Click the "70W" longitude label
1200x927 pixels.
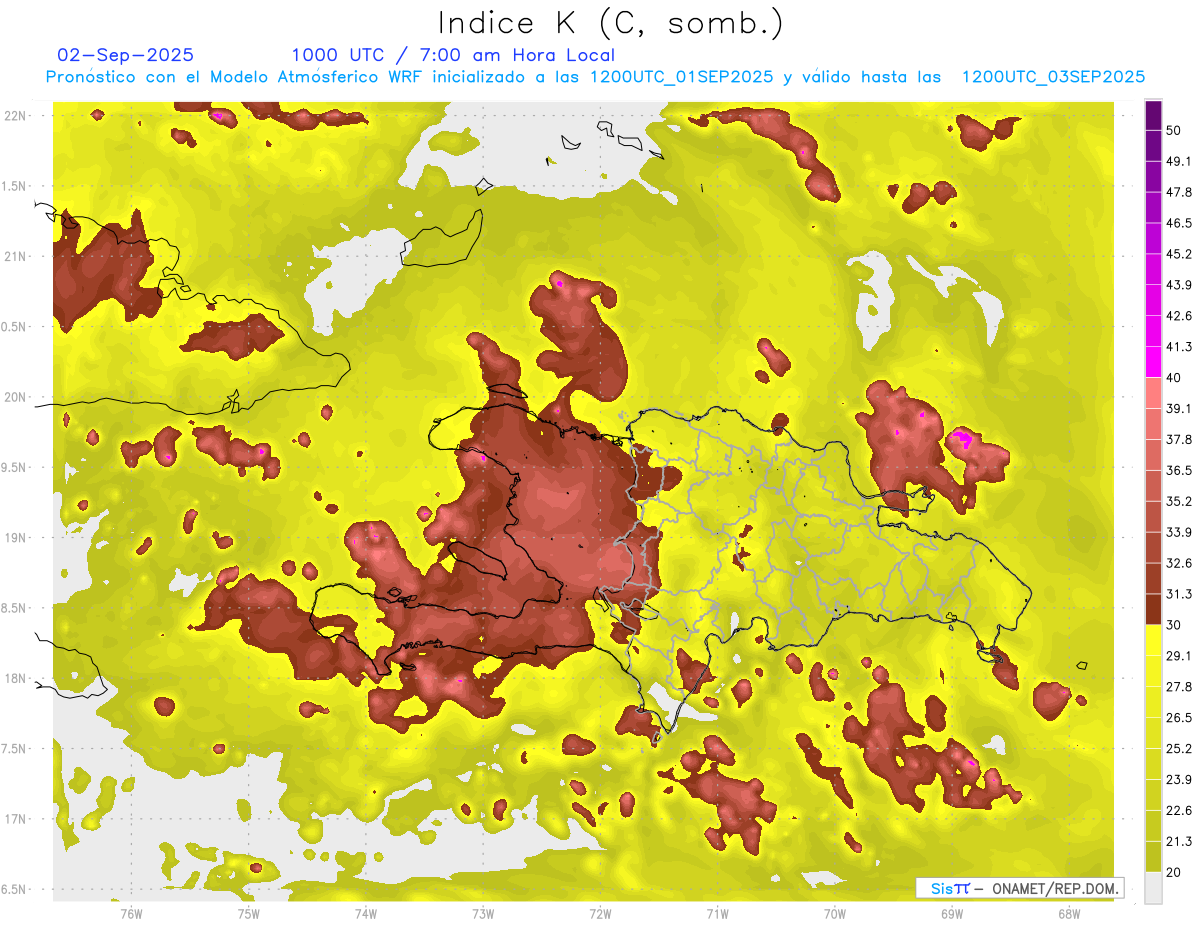pos(834,913)
